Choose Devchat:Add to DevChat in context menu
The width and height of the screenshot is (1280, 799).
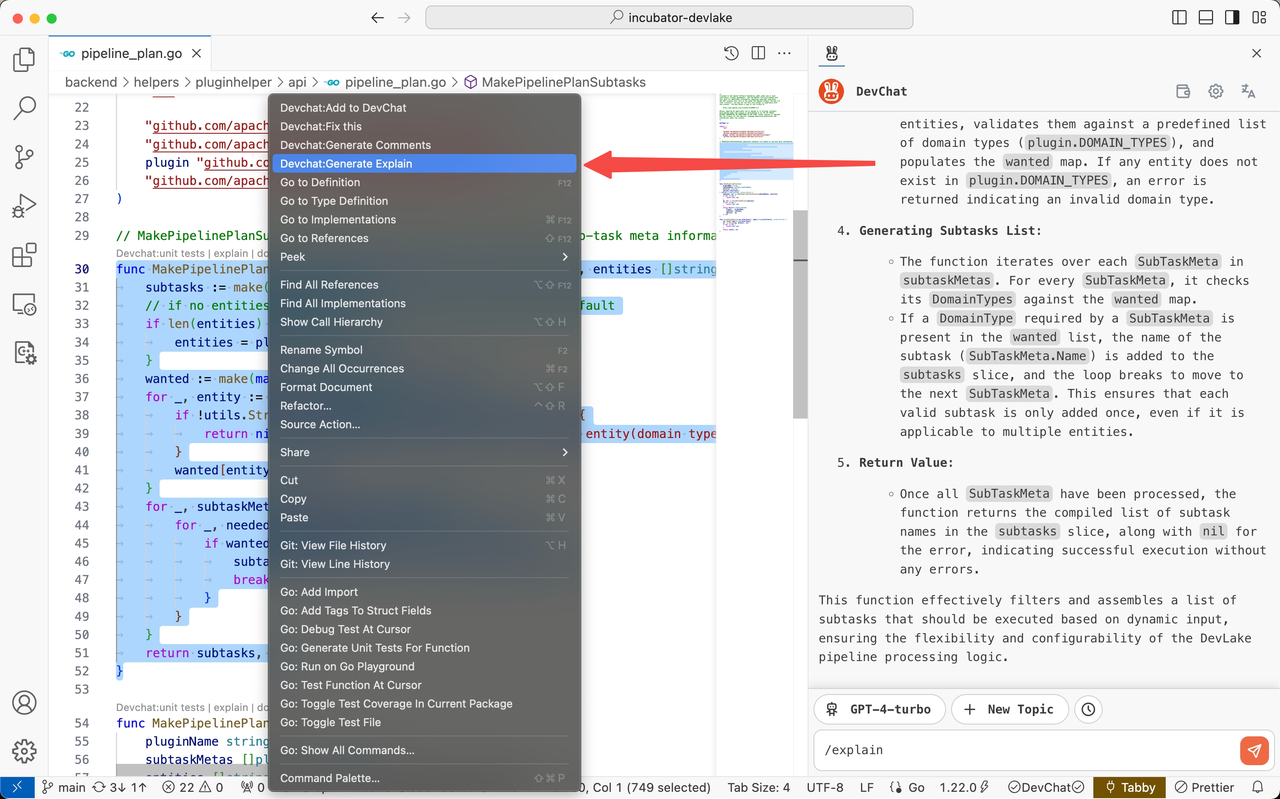pos(424,108)
